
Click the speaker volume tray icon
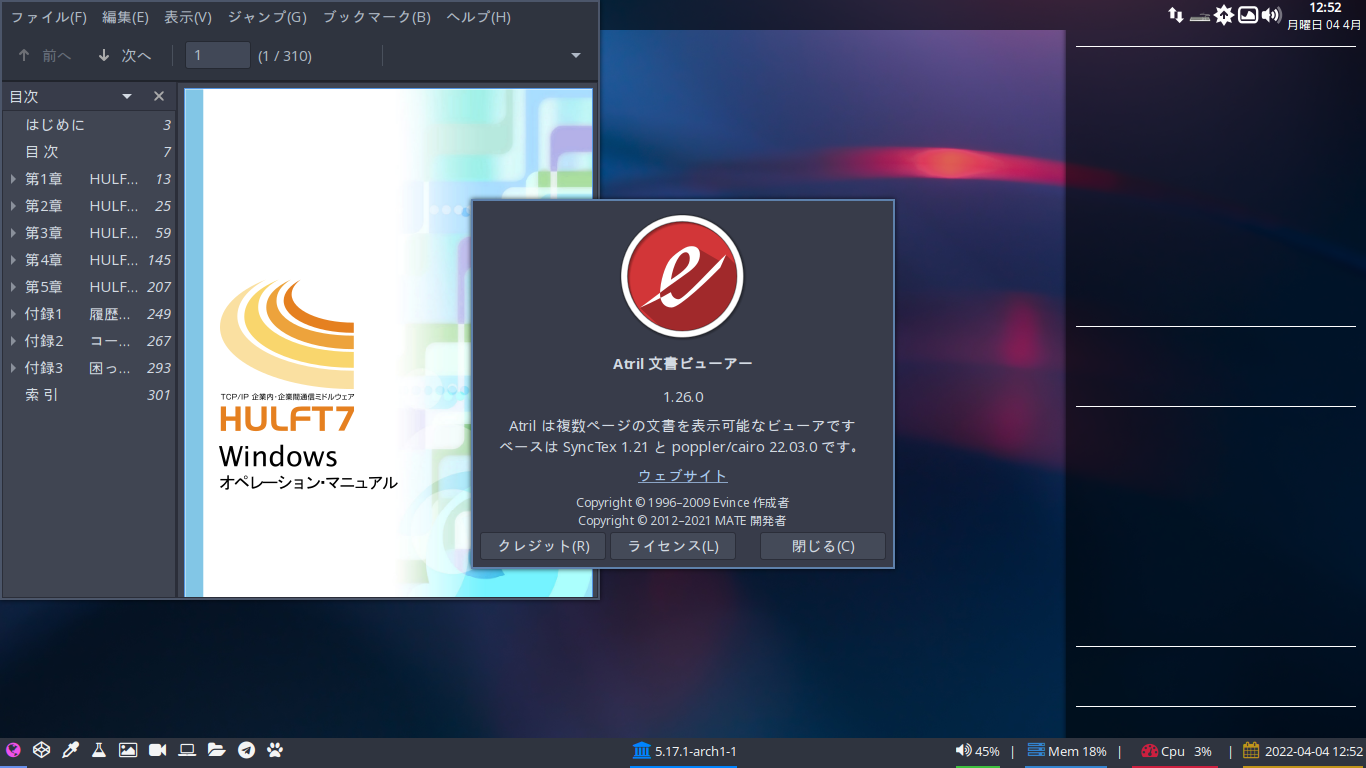[1271, 15]
